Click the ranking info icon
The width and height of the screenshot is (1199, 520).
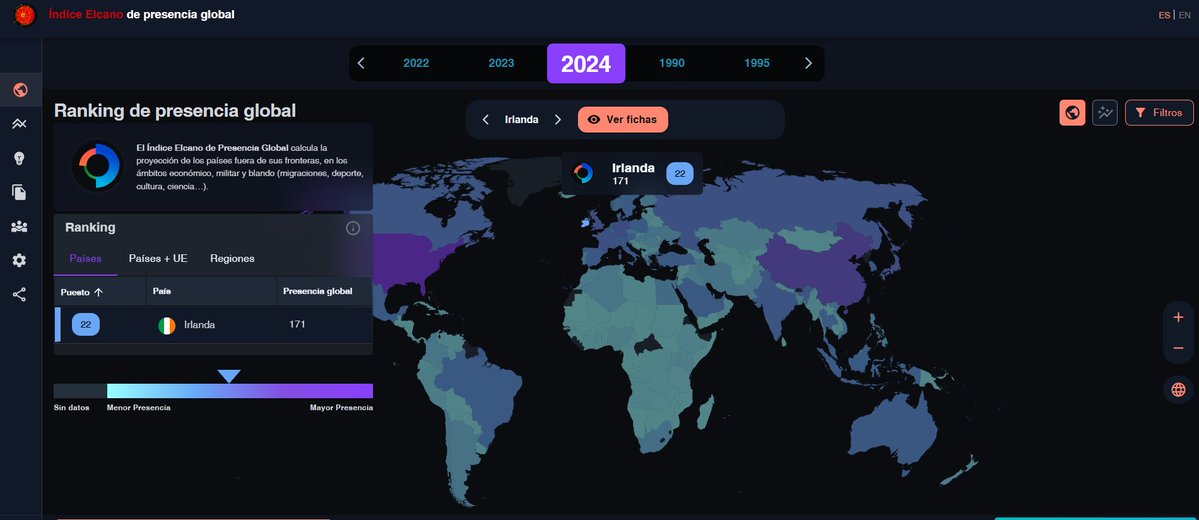[x=353, y=228]
